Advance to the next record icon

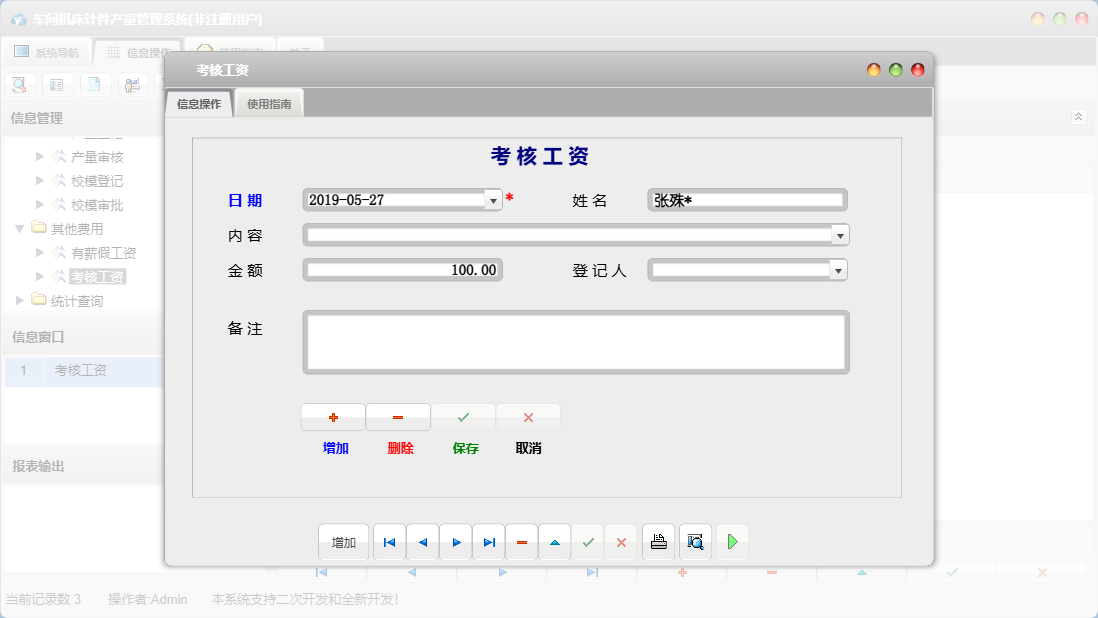tap(455, 541)
